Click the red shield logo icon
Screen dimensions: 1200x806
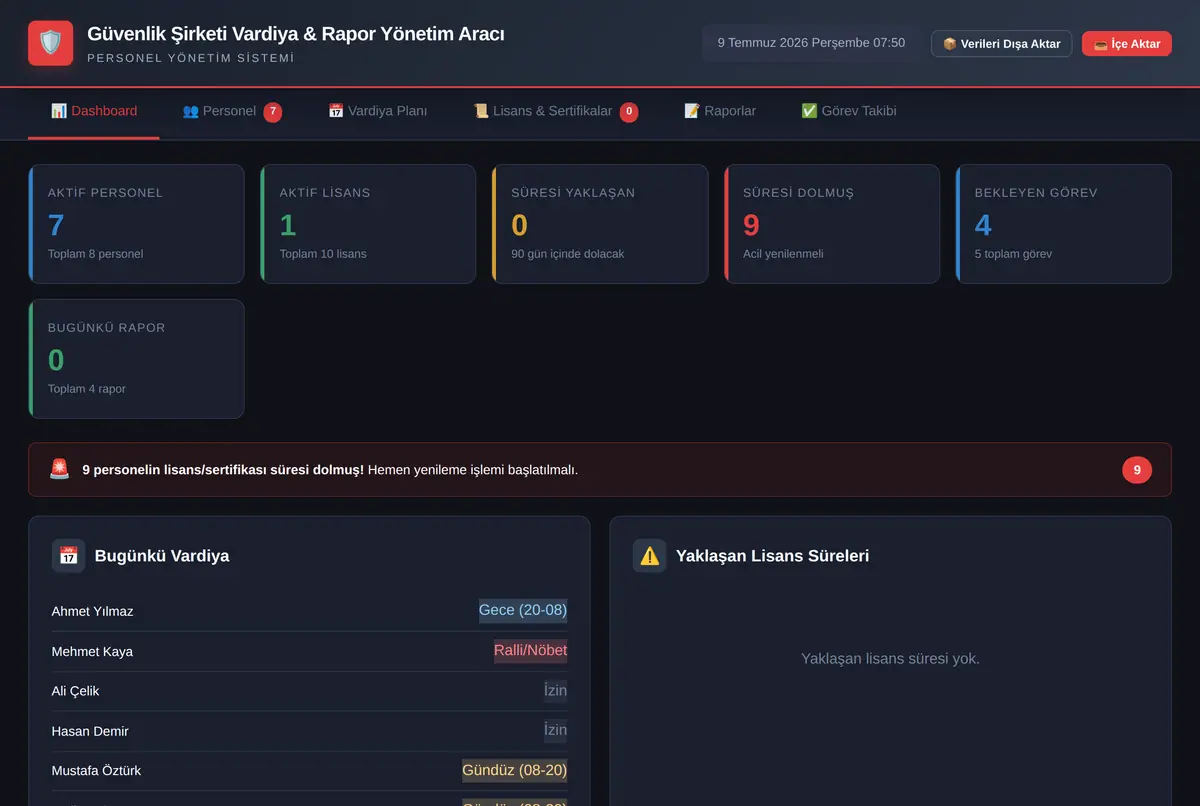[x=50, y=43]
